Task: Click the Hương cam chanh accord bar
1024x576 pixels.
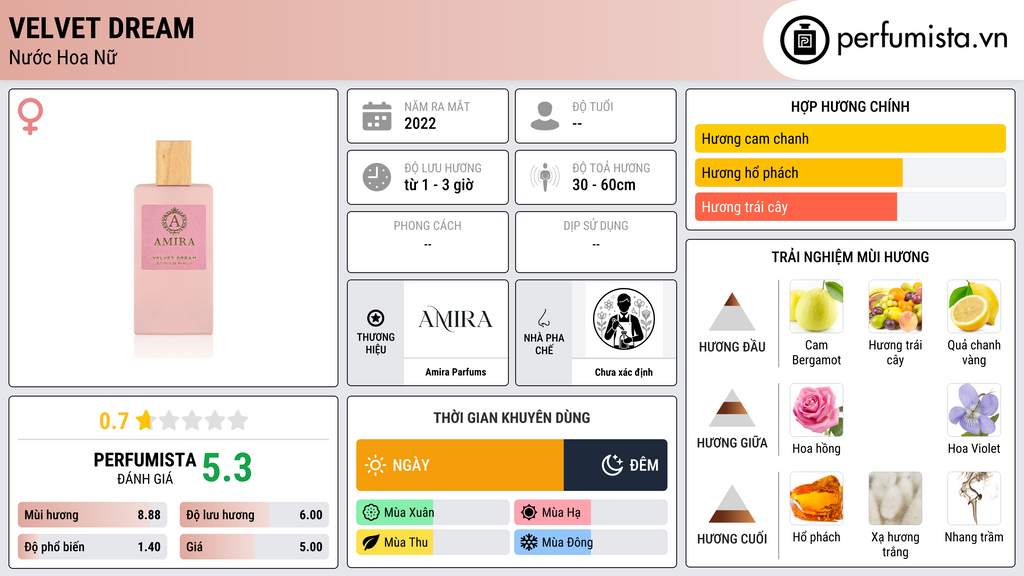Action: click(850, 138)
